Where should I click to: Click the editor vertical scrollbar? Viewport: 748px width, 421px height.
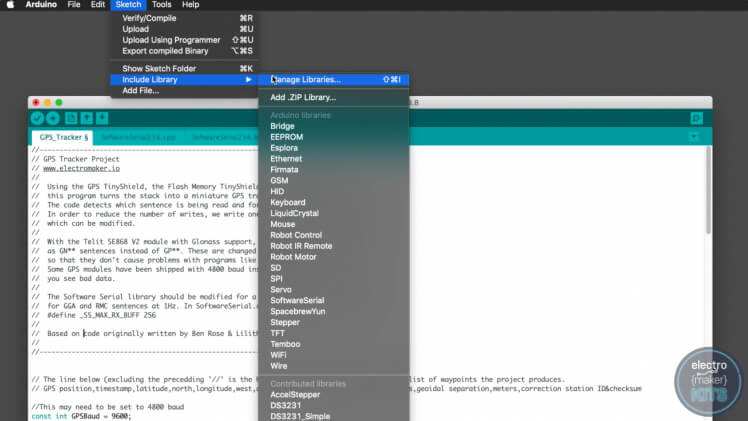708,191
